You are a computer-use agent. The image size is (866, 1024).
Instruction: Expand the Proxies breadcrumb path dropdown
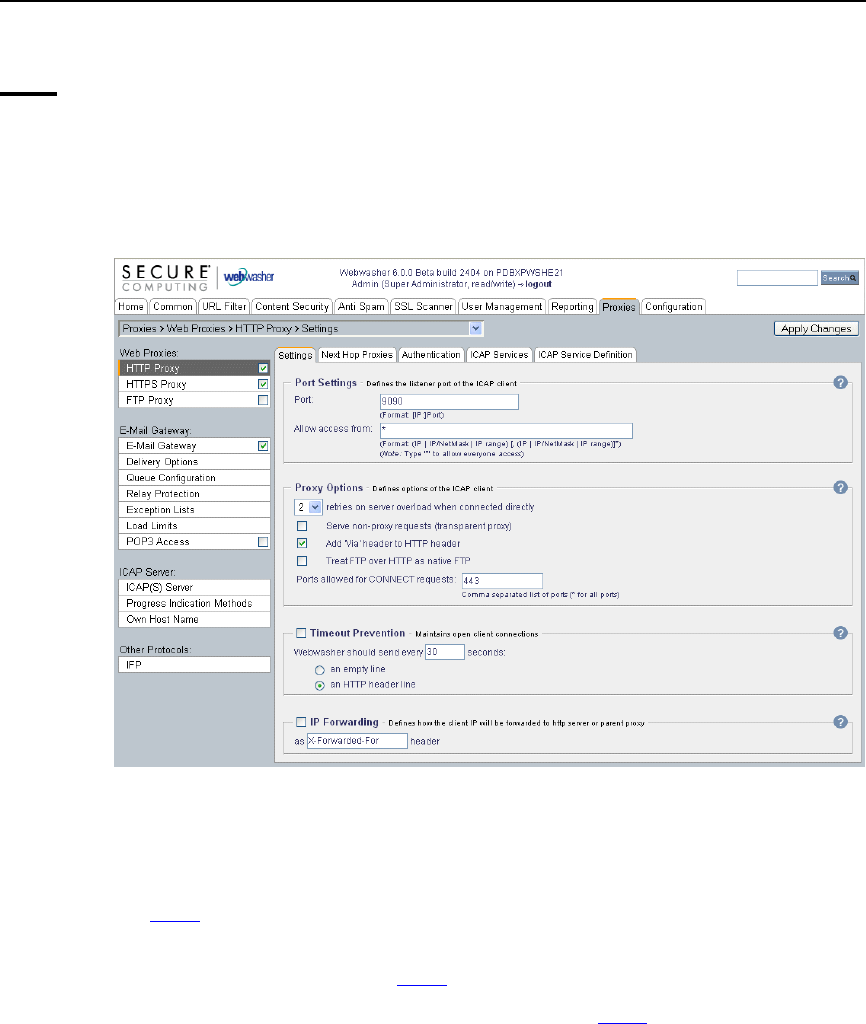tap(475, 328)
